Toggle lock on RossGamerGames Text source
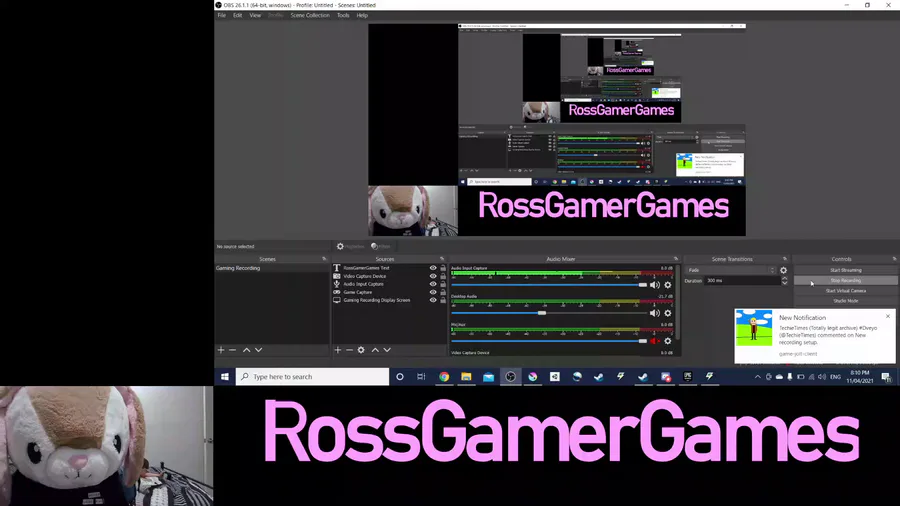This screenshot has width=900, height=506. (443, 268)
